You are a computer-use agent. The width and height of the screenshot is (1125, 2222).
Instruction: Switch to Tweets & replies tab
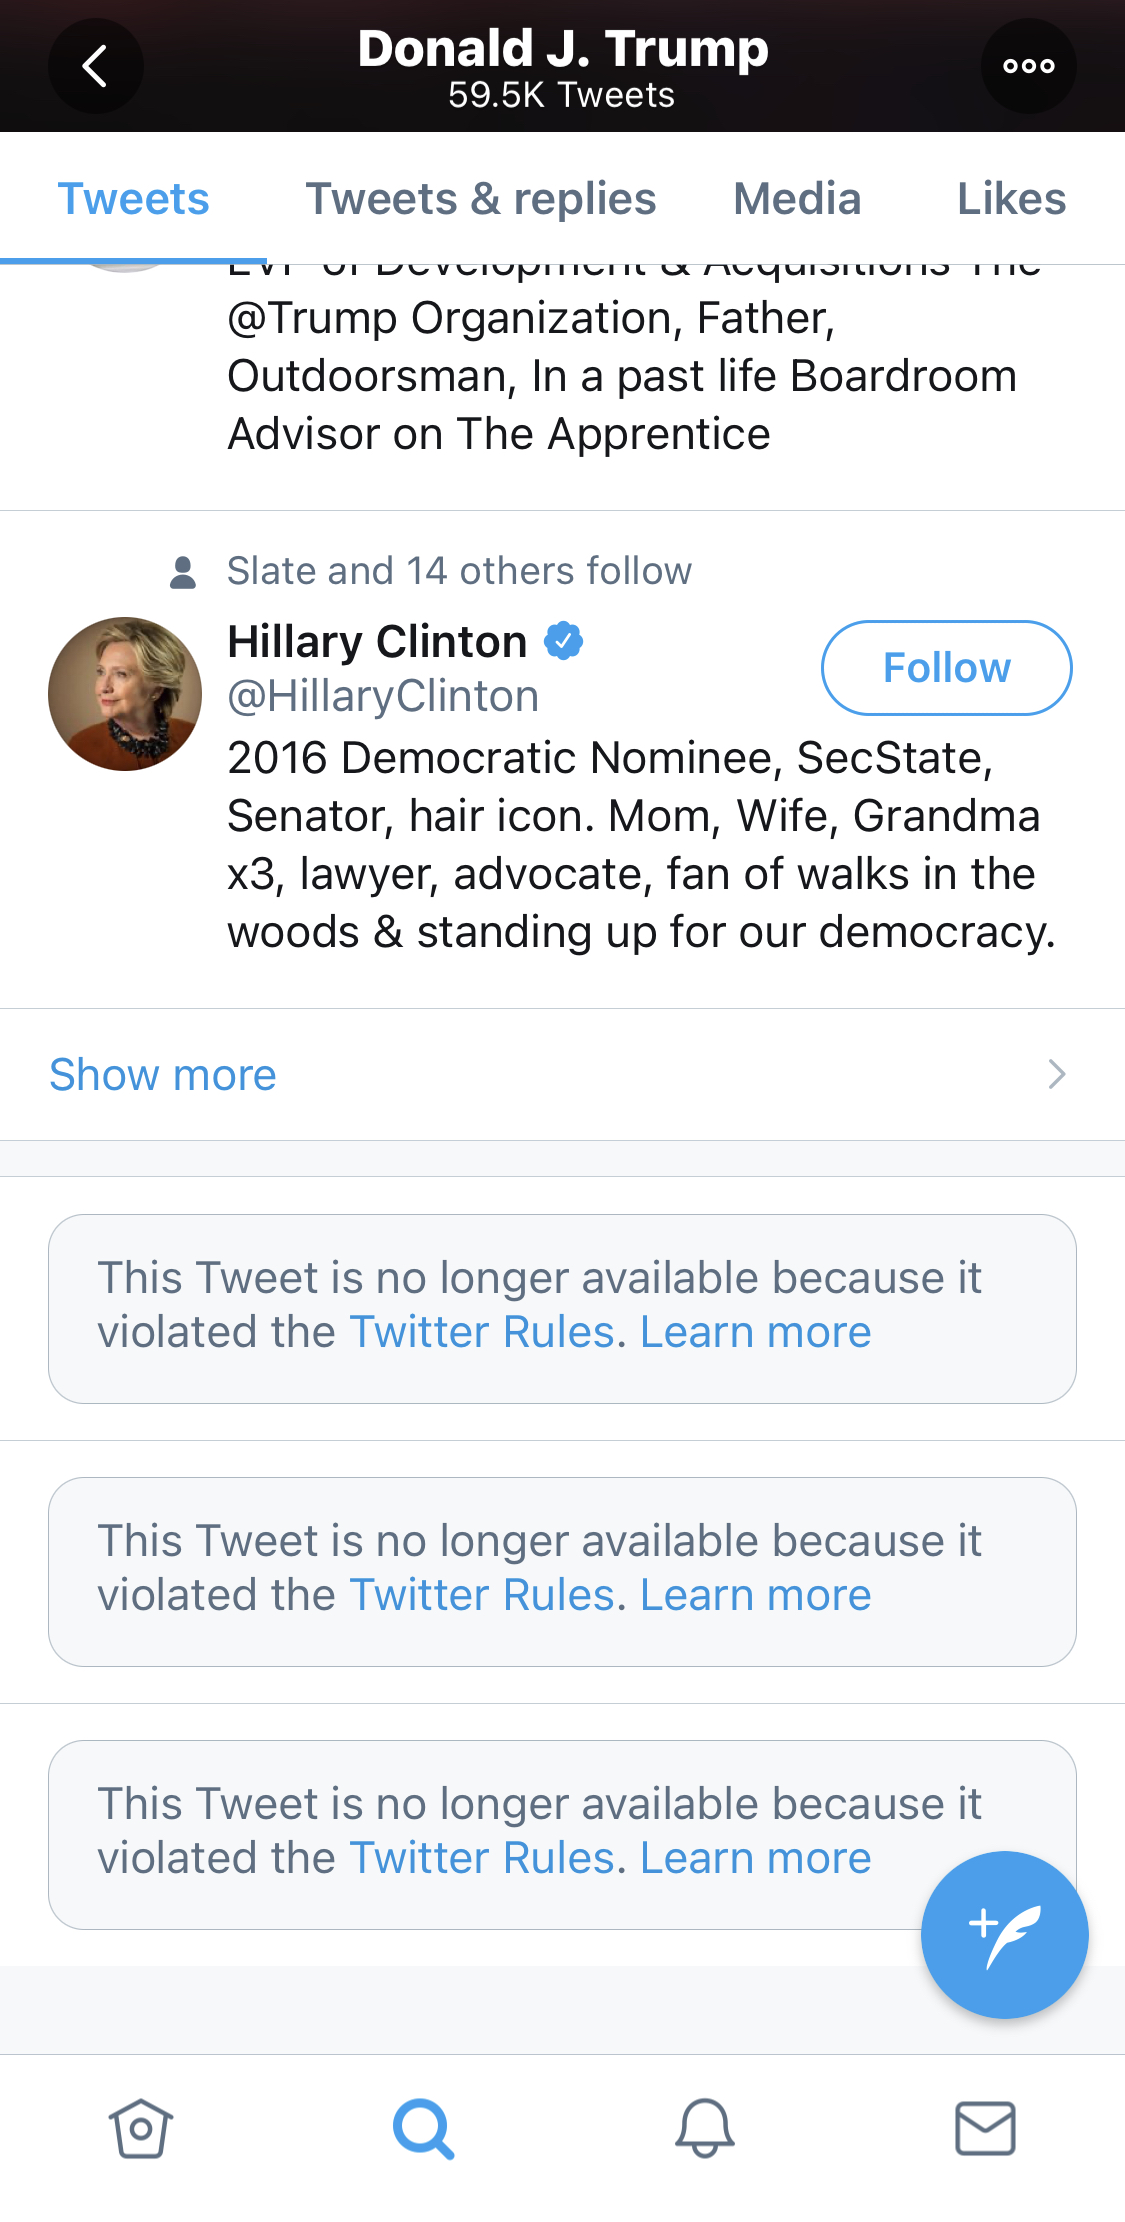tap(480, 199)
